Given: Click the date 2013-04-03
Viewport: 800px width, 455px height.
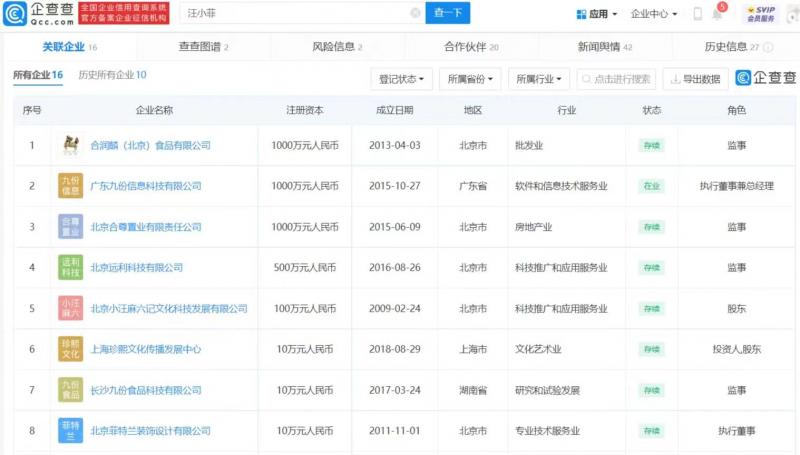Looking at the screenshot, I should [x=395, y=145].
